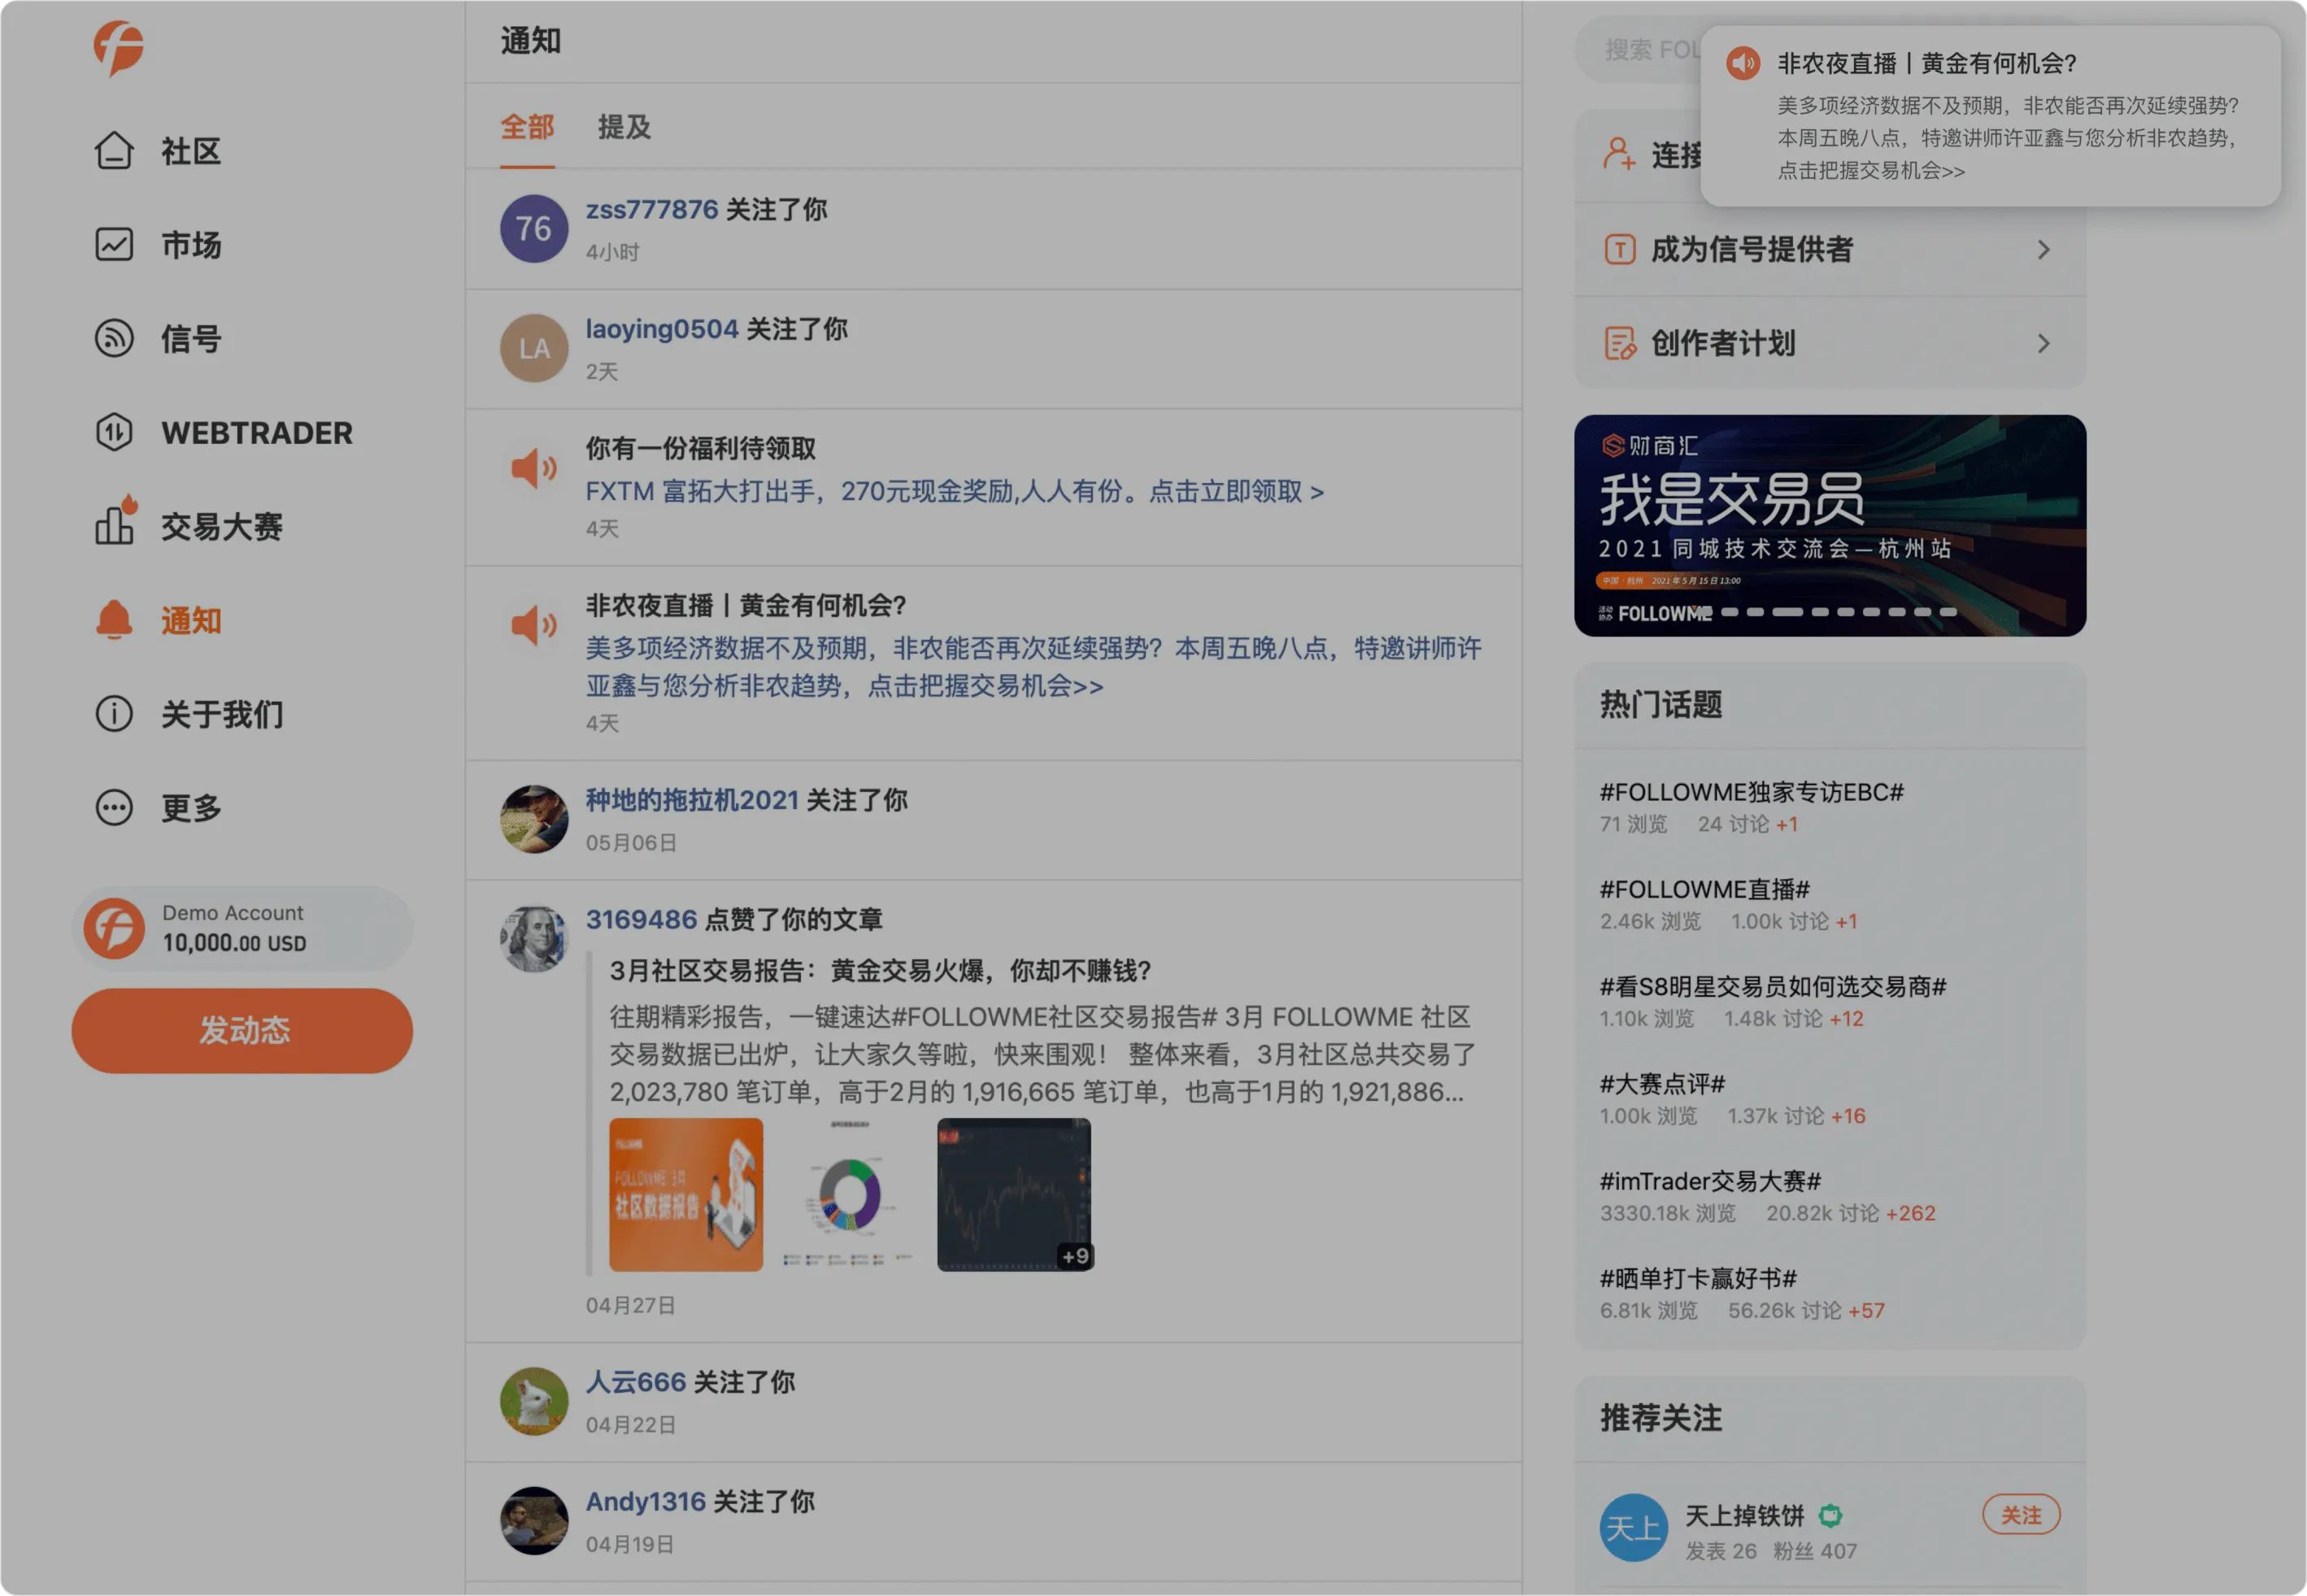
Task: Click 3169486's avatar image
Action: [534, 939]
